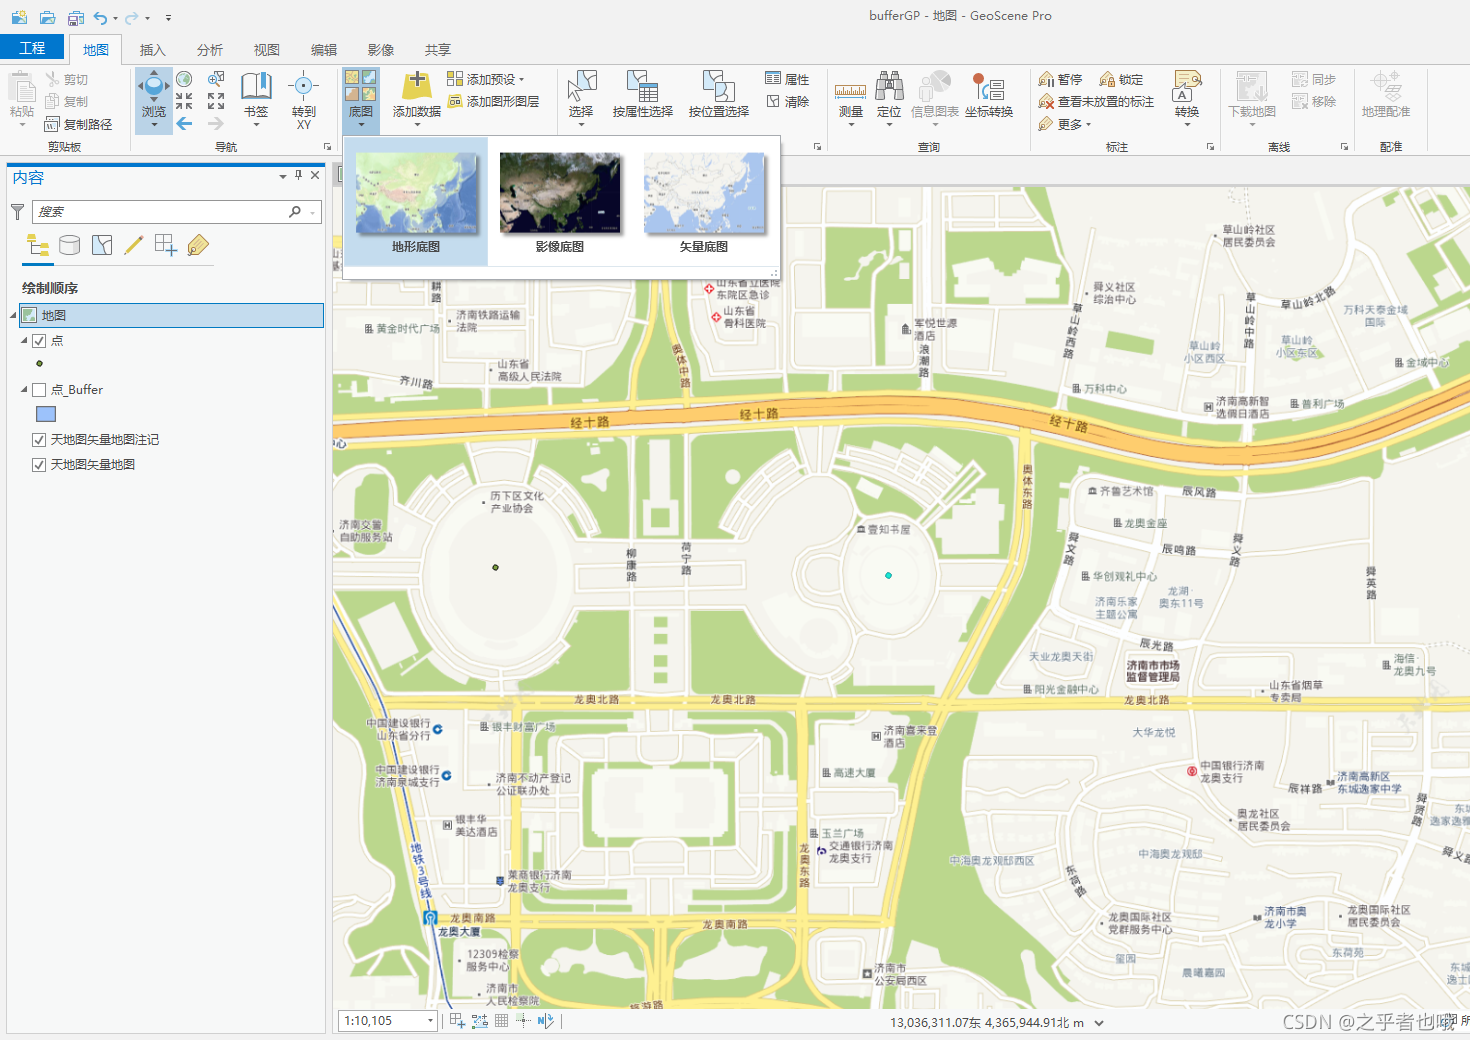The image size is (1470, 1040).
Task: Click the zoom to selection icon
Action: pyautogui.click(x=216, y=79)
